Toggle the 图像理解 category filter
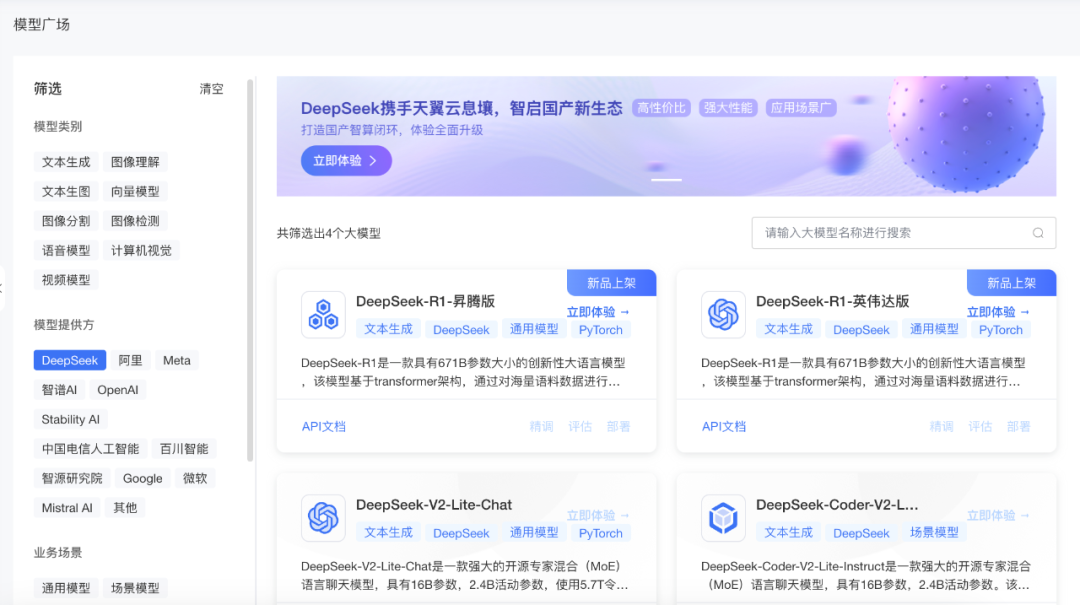The height and width of the screenshot is (605, 1080). point(135,162)
